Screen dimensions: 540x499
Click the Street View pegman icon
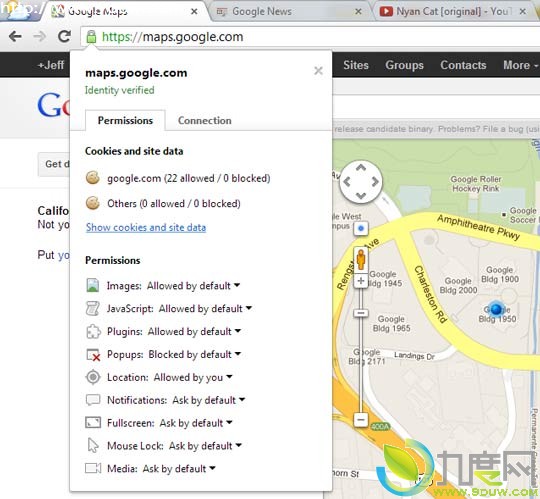pyautogui.click(x=361, y=259)
